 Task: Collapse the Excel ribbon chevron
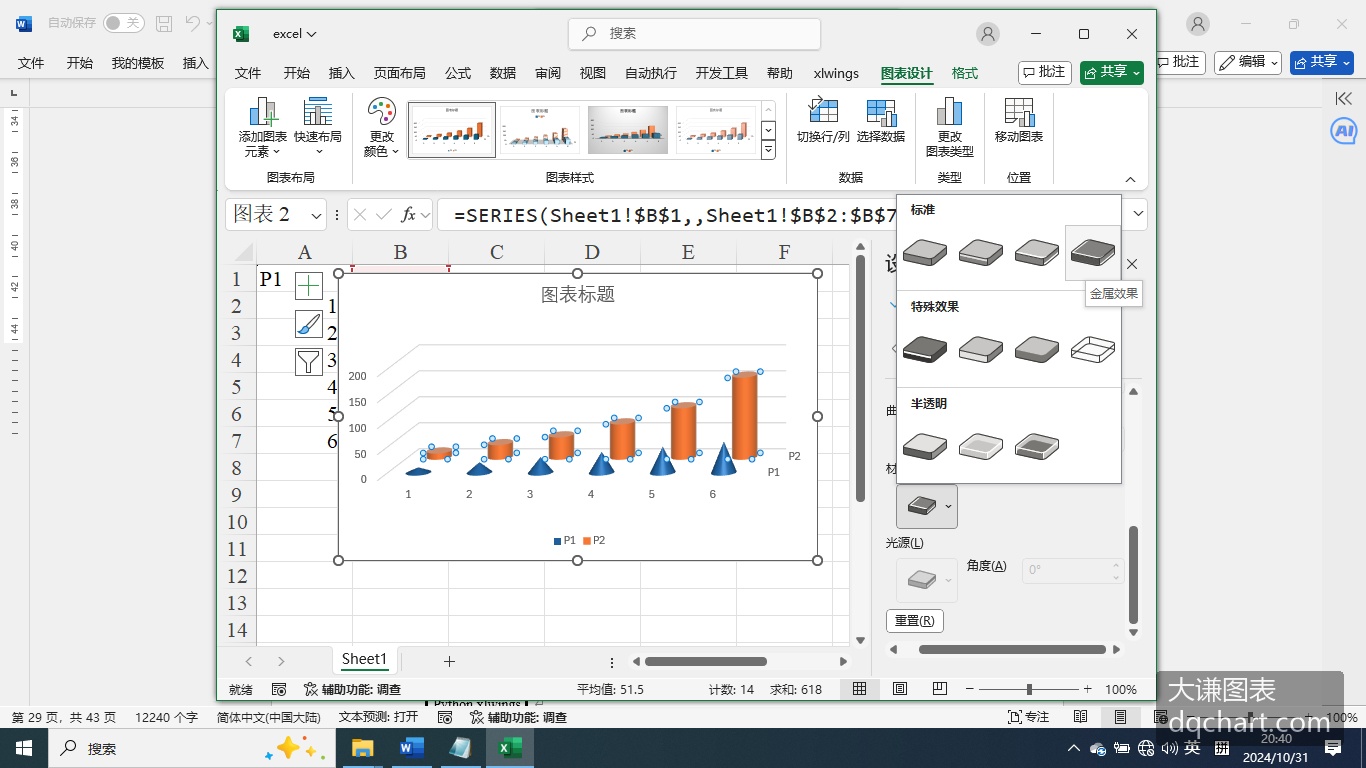(x=1130, y=179)
